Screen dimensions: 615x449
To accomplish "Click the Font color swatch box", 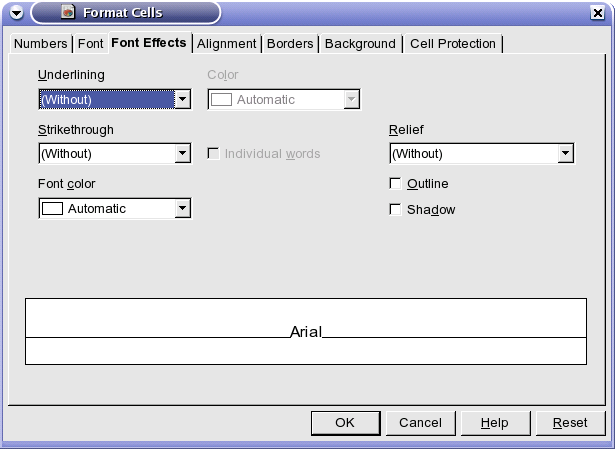I will point(52,208).
